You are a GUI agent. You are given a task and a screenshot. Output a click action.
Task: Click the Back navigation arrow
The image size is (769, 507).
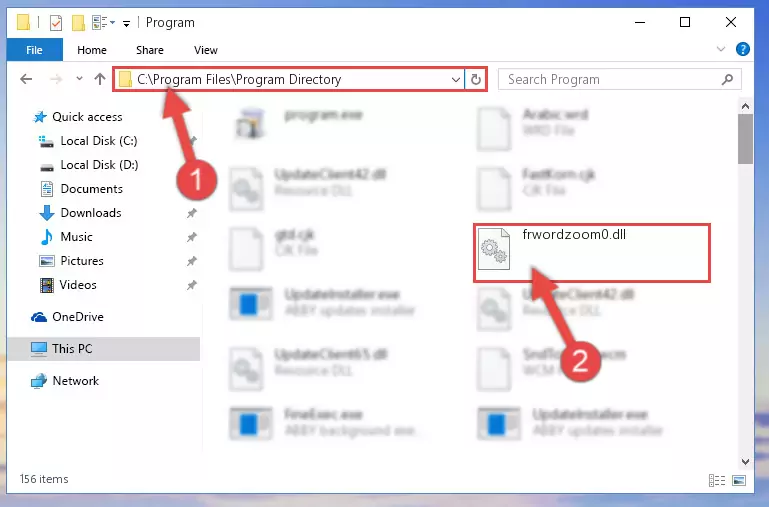click(x=26, y=79)
